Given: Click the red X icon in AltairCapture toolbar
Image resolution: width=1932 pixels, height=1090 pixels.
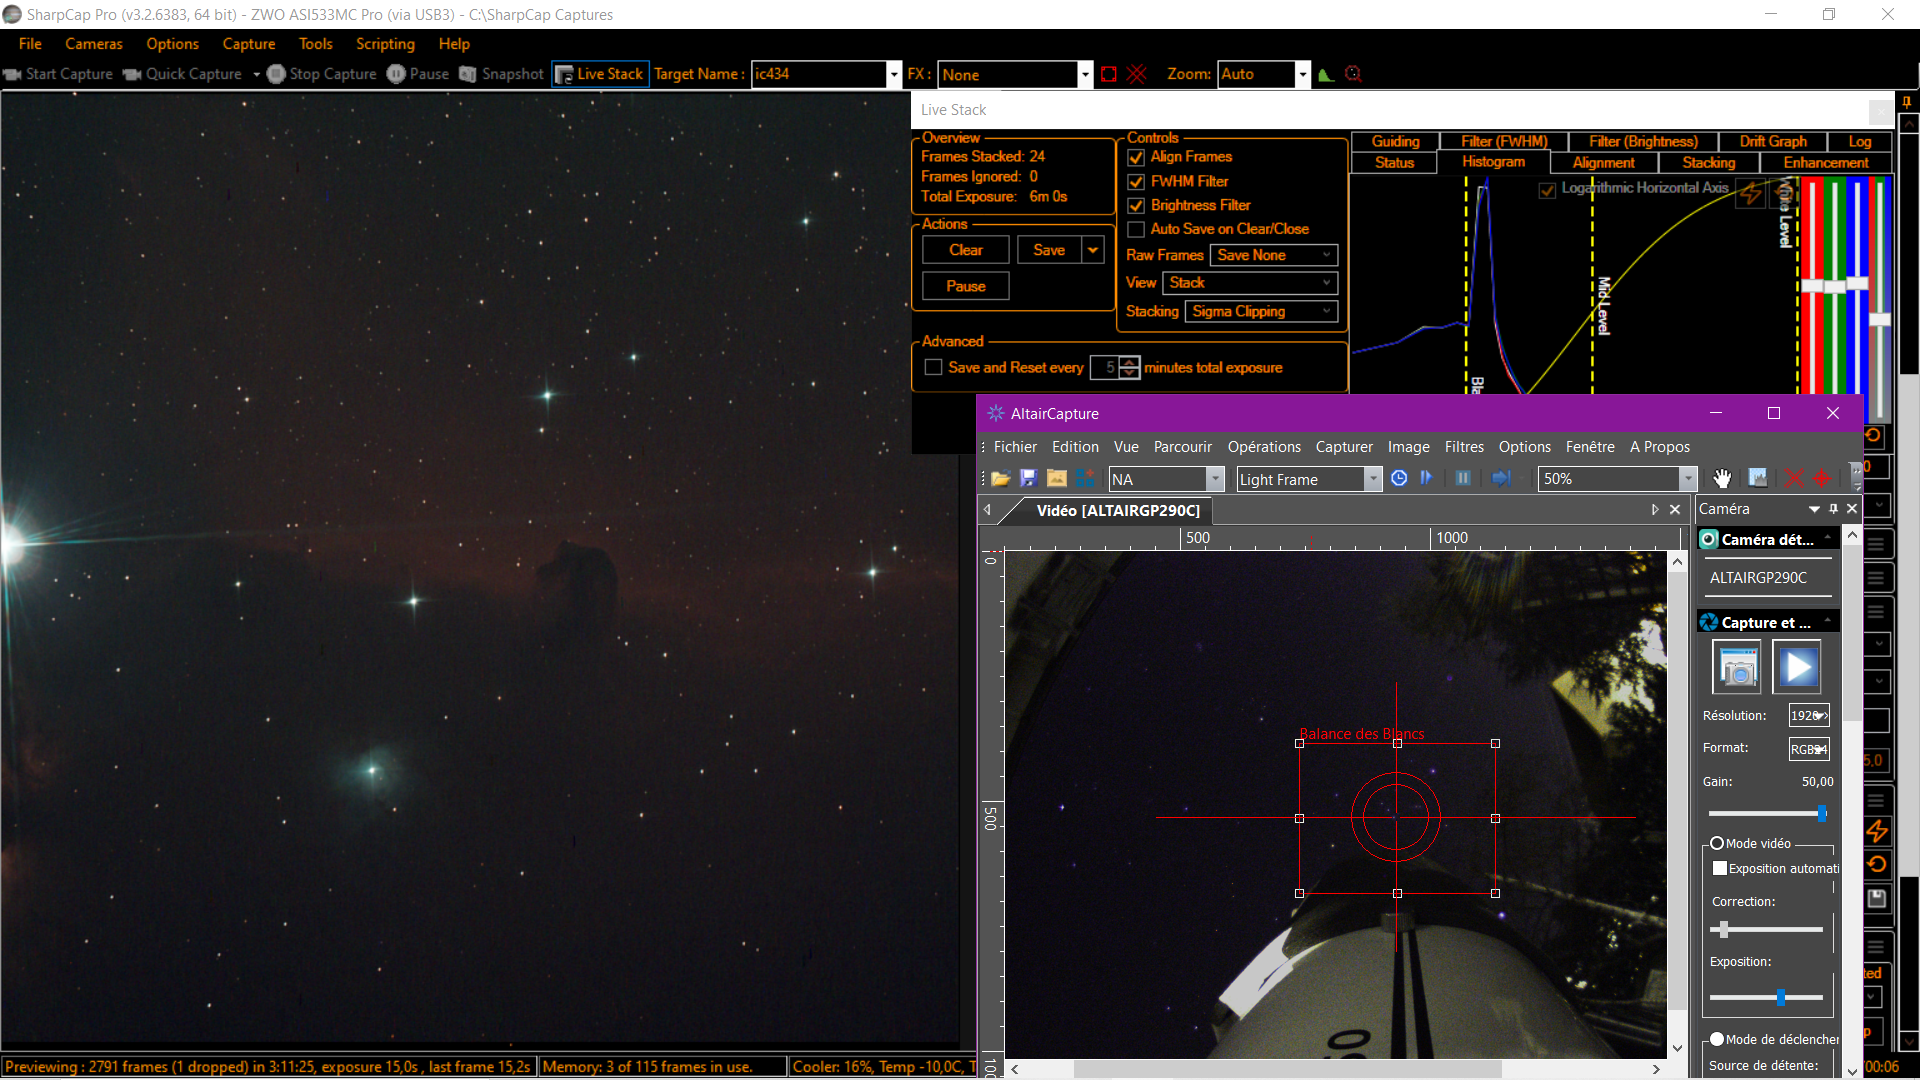Looking at the screenshot, I should (1794, 479).
